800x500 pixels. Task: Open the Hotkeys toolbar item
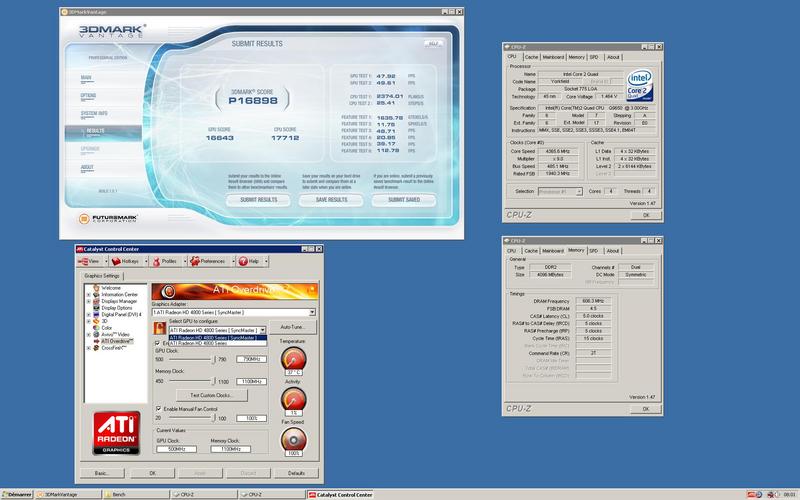point(126,261)
